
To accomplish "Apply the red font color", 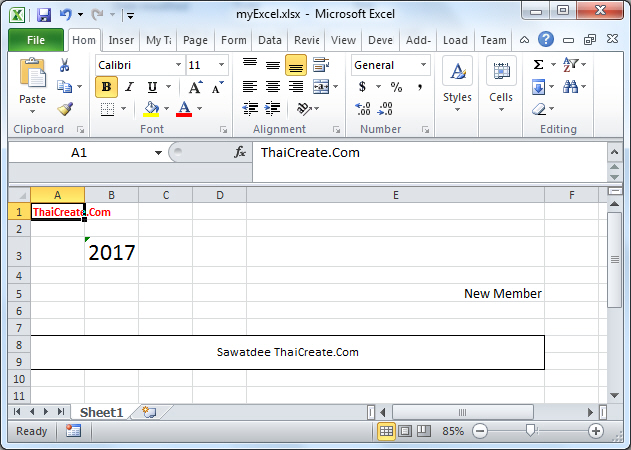I will click(x=184, y=109).
